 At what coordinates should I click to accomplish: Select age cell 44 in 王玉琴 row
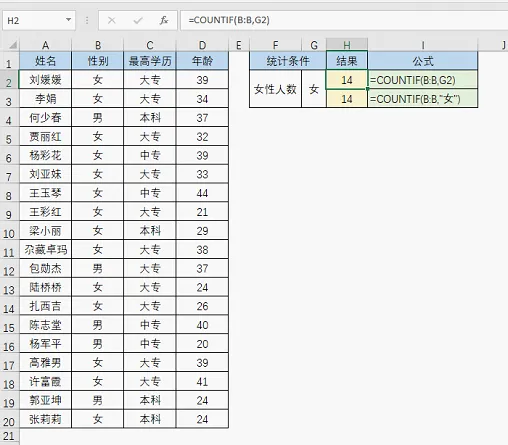(x=202, y=193)
